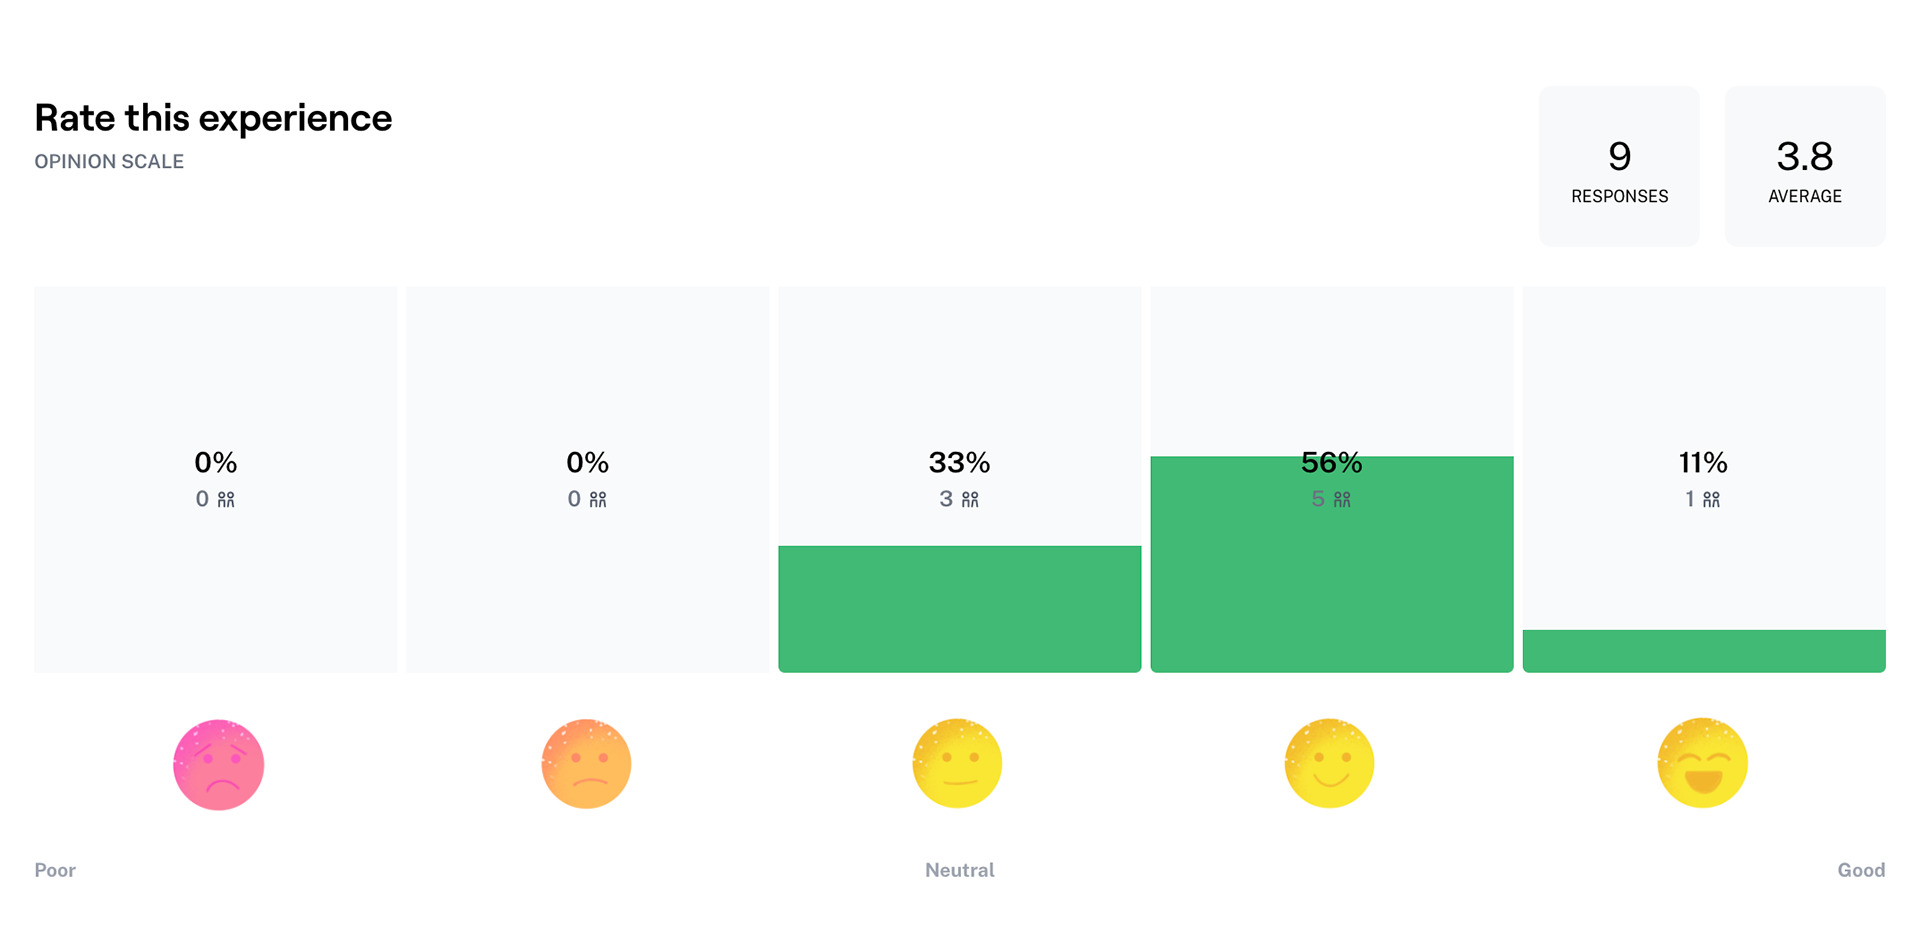Click the 11% green bar
This screenshot has width=1920, height=943.
1704,651
